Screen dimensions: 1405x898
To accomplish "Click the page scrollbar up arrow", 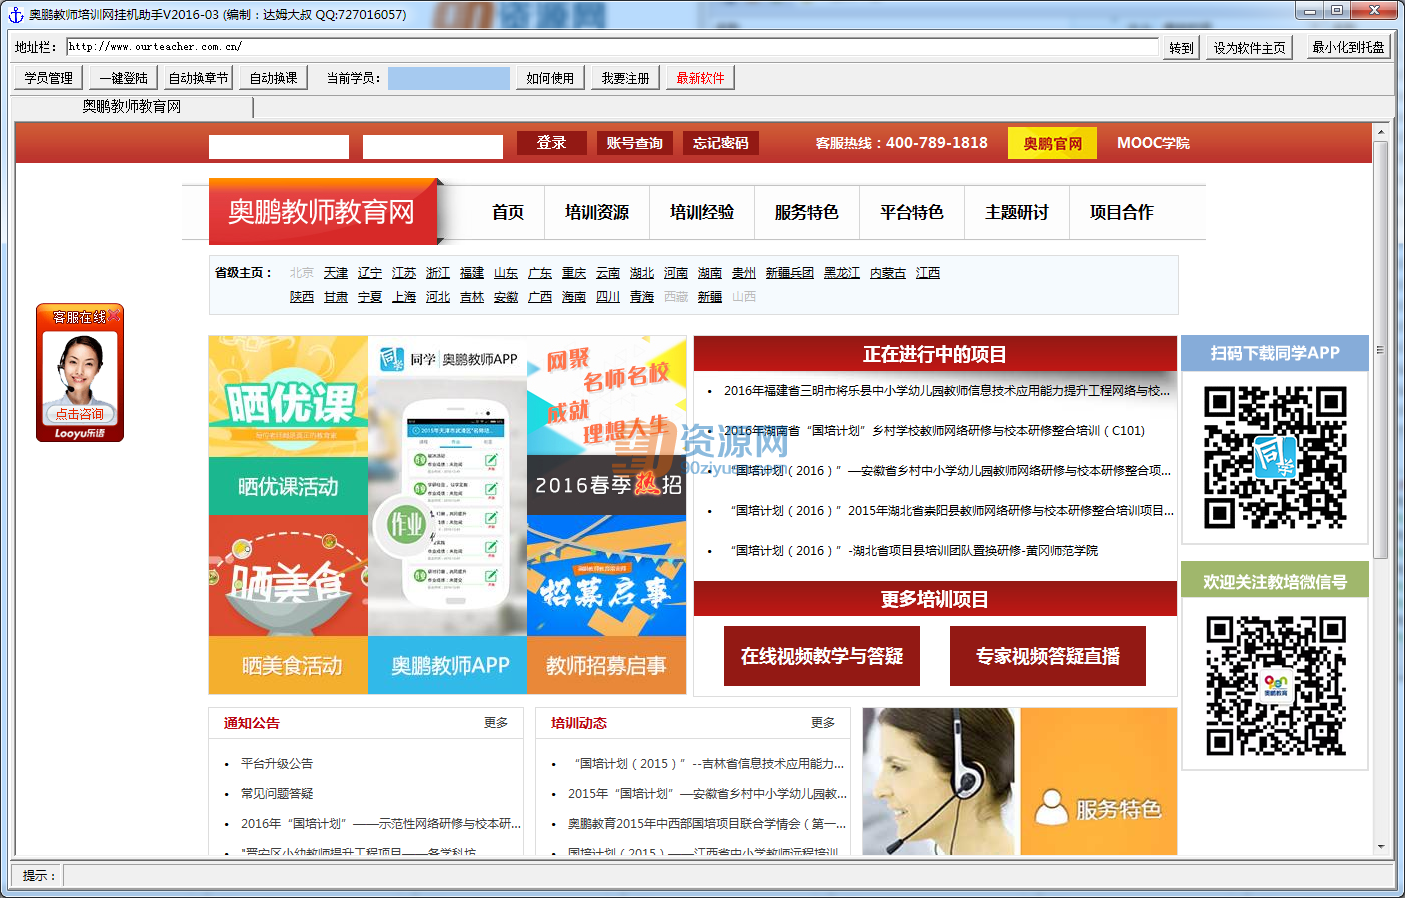I will pyautogui.click(x=1381, y=132).
